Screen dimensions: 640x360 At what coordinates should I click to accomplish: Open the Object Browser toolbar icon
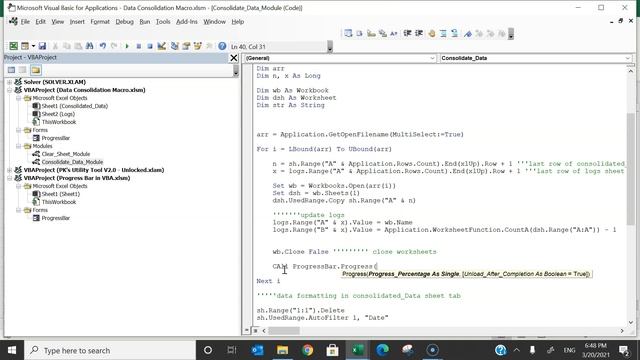(198, 46)
